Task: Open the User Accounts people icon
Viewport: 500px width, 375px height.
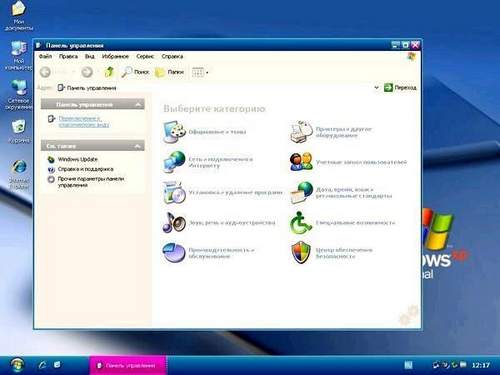Action: click(301, 162)
